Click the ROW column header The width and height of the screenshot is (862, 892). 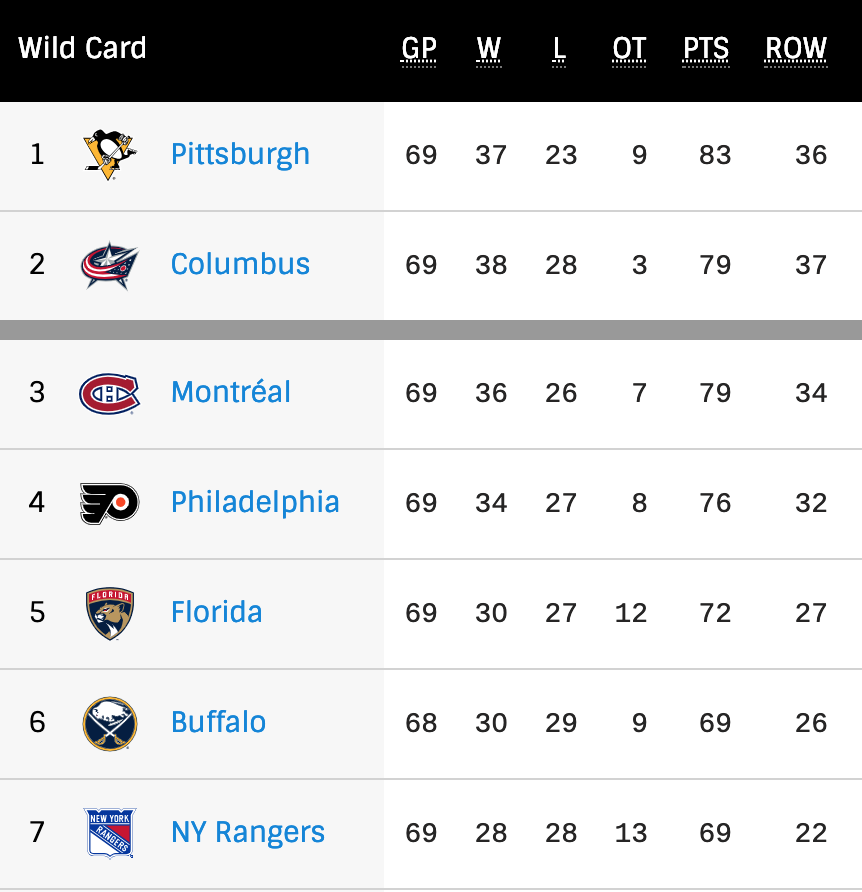796,48
